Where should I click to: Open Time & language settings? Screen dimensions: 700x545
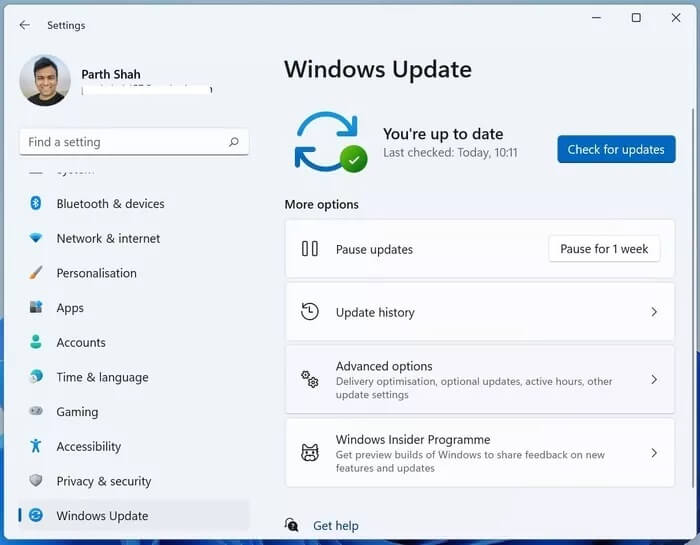134,377
